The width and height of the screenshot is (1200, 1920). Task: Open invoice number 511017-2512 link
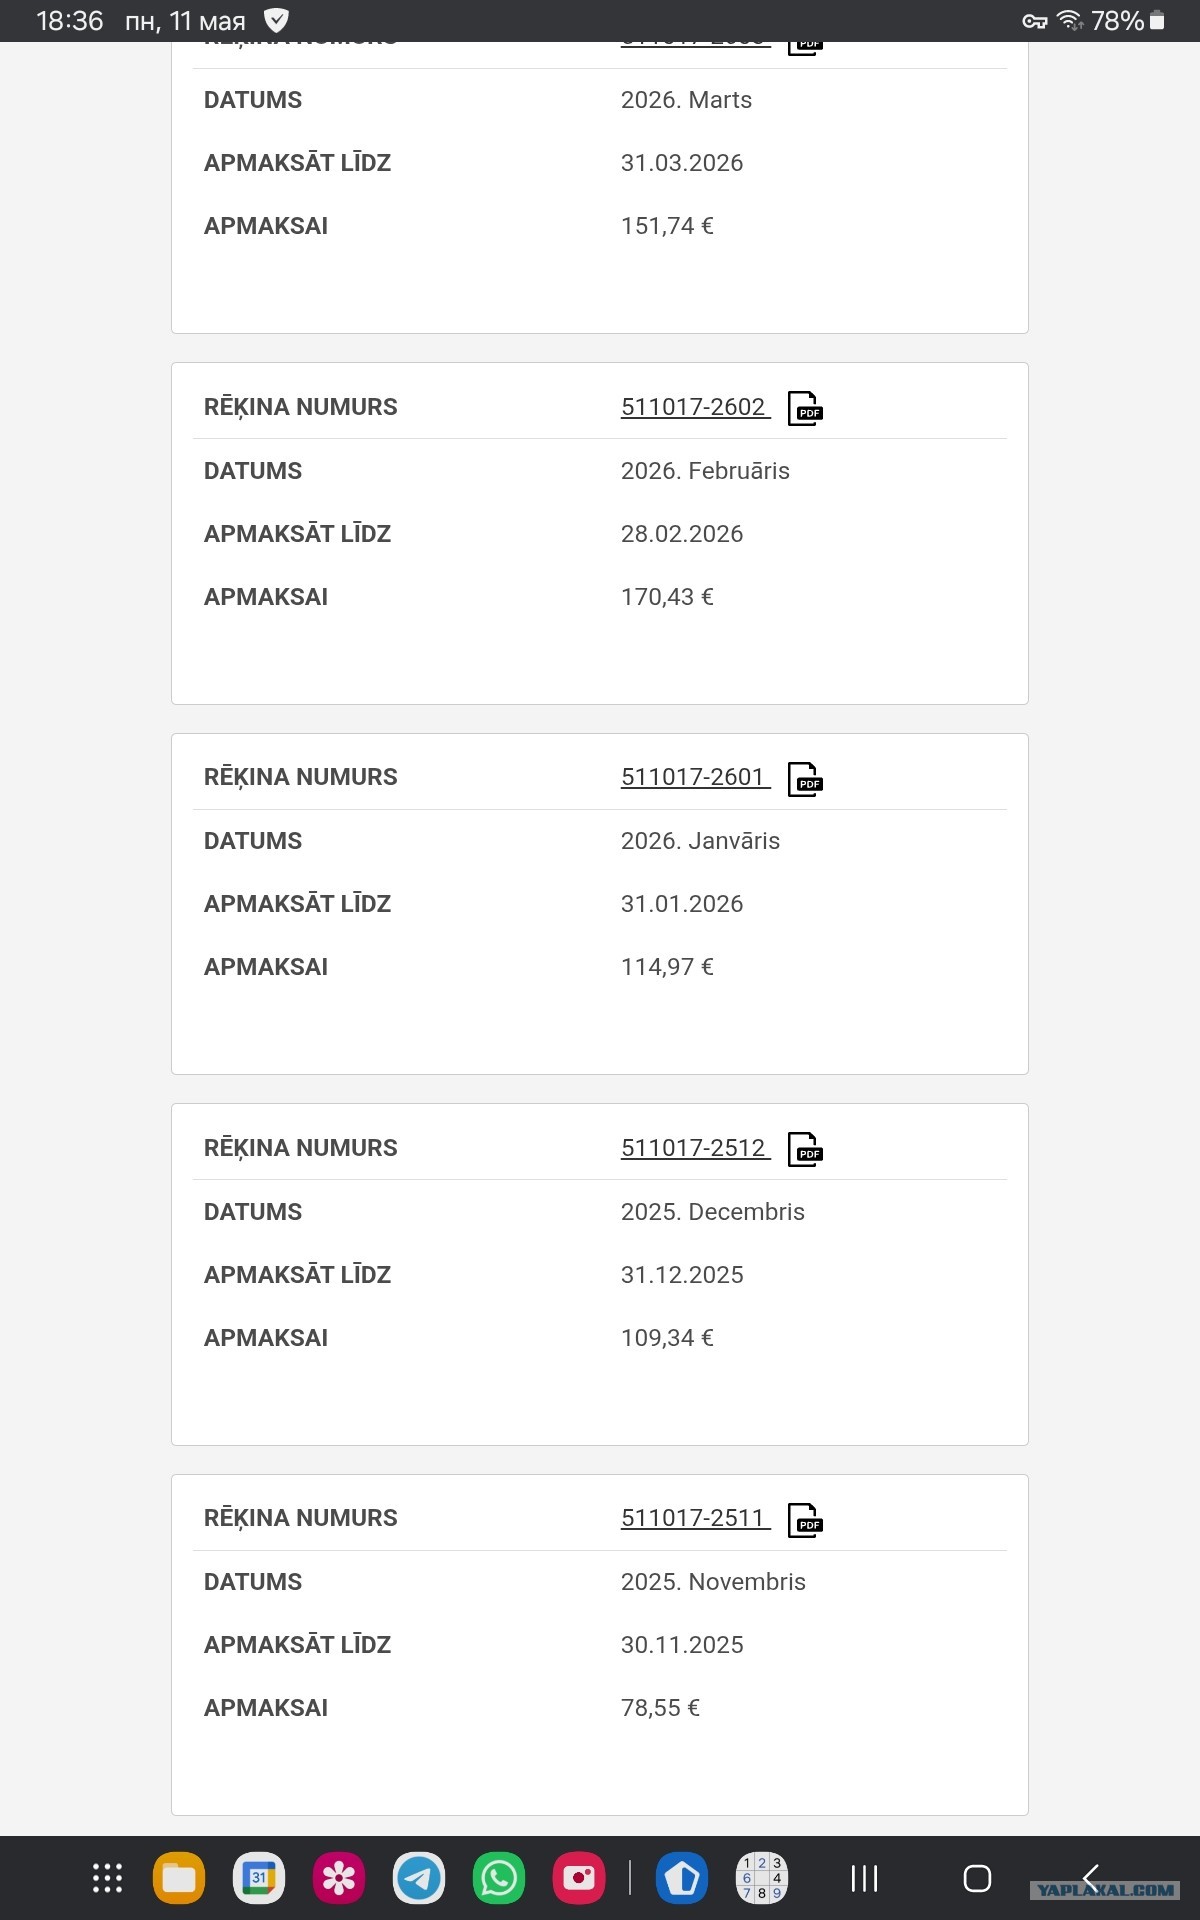tap(695, 1148)
